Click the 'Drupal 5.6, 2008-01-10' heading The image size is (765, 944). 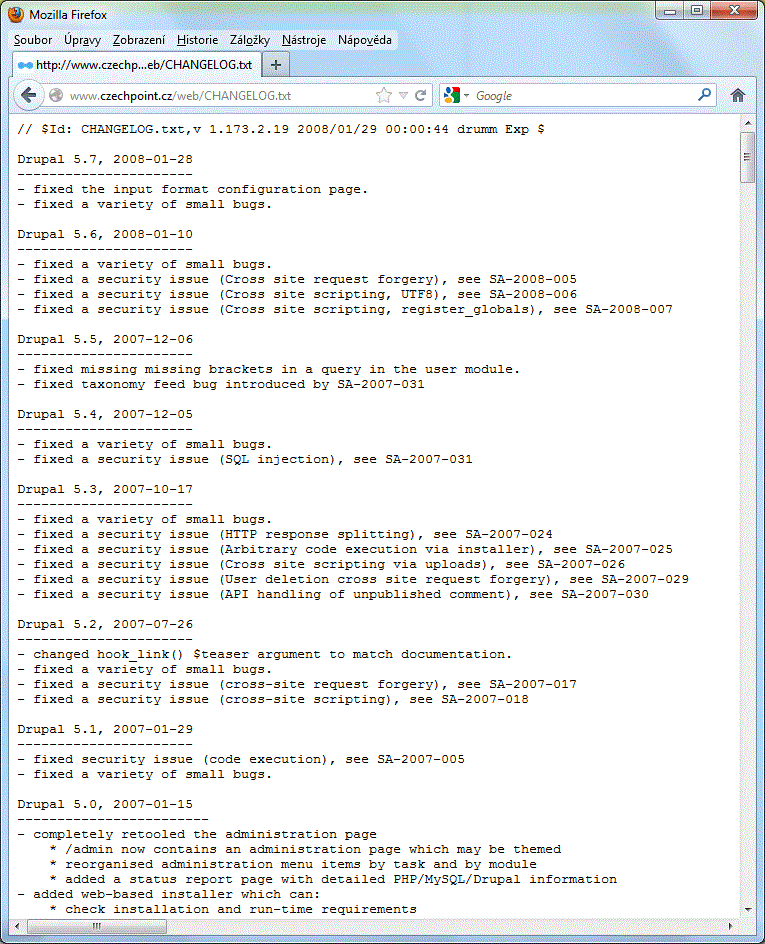coord(105,234)
